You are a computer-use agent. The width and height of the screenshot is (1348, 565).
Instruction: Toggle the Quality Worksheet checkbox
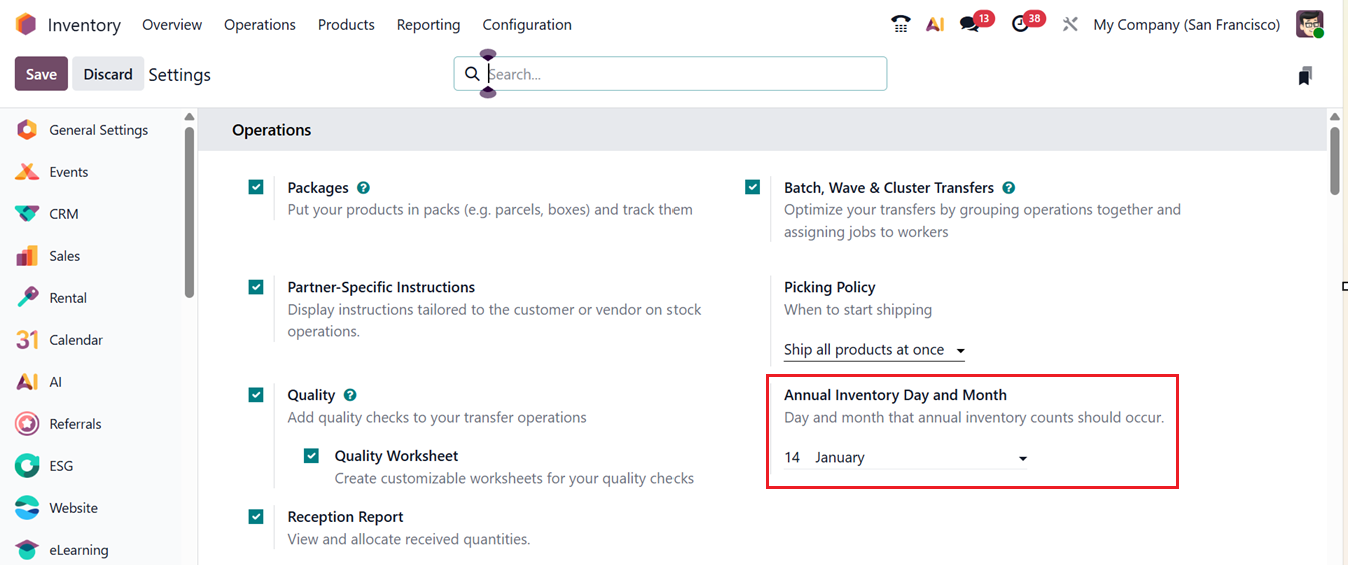click(x=312, y=456)
